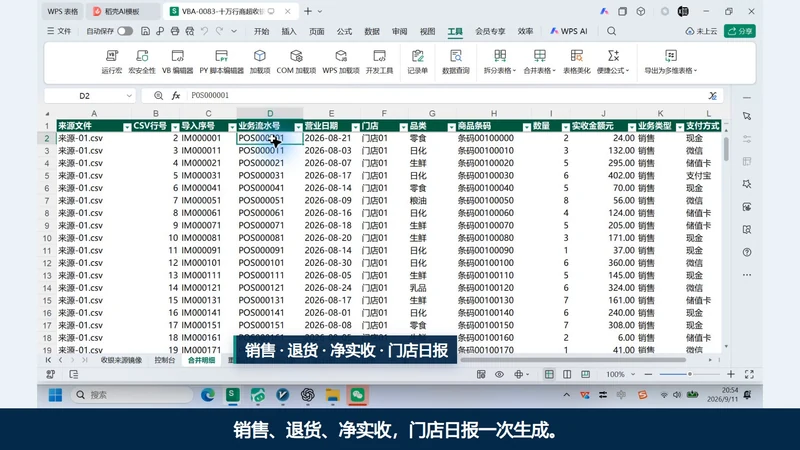Click the save icon in quick toolbar
Image resolution: width=800 pixels, height=450 pixels.
click(145, 31)
